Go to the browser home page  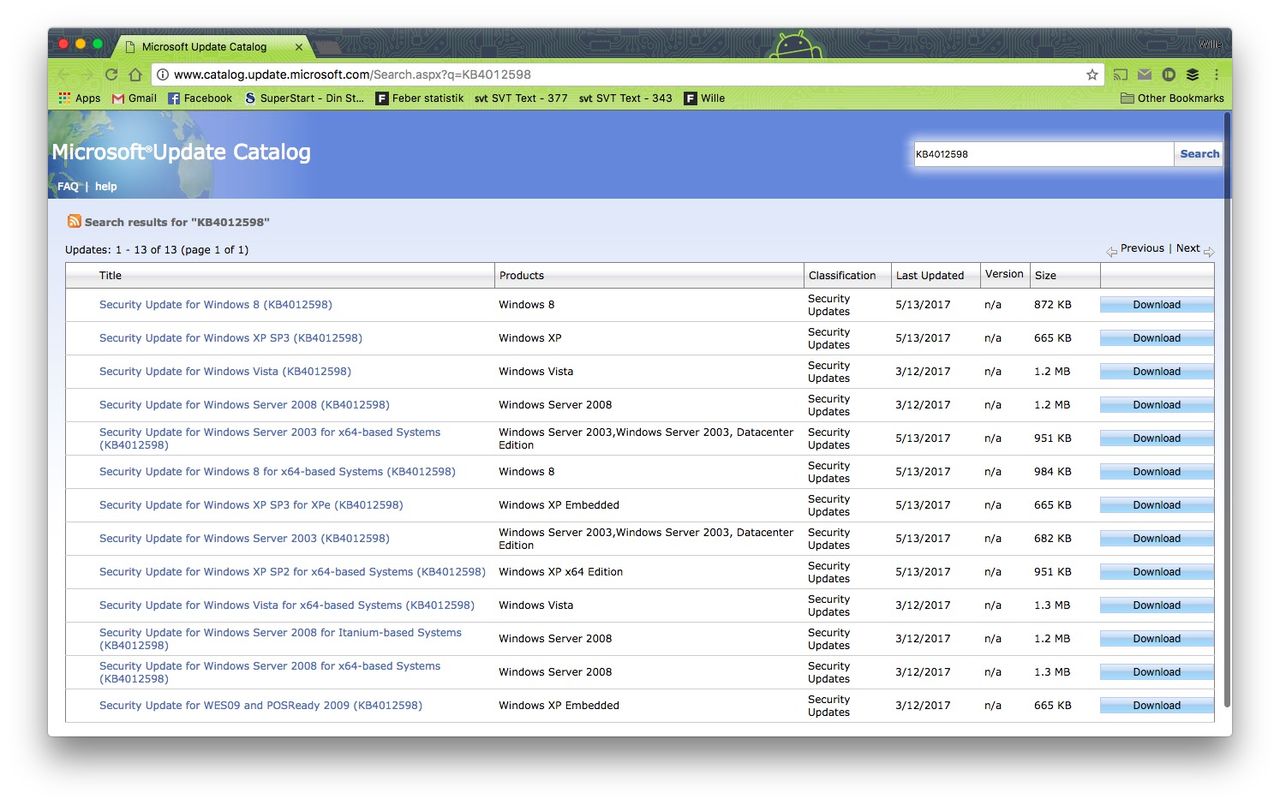pos(135,75)
